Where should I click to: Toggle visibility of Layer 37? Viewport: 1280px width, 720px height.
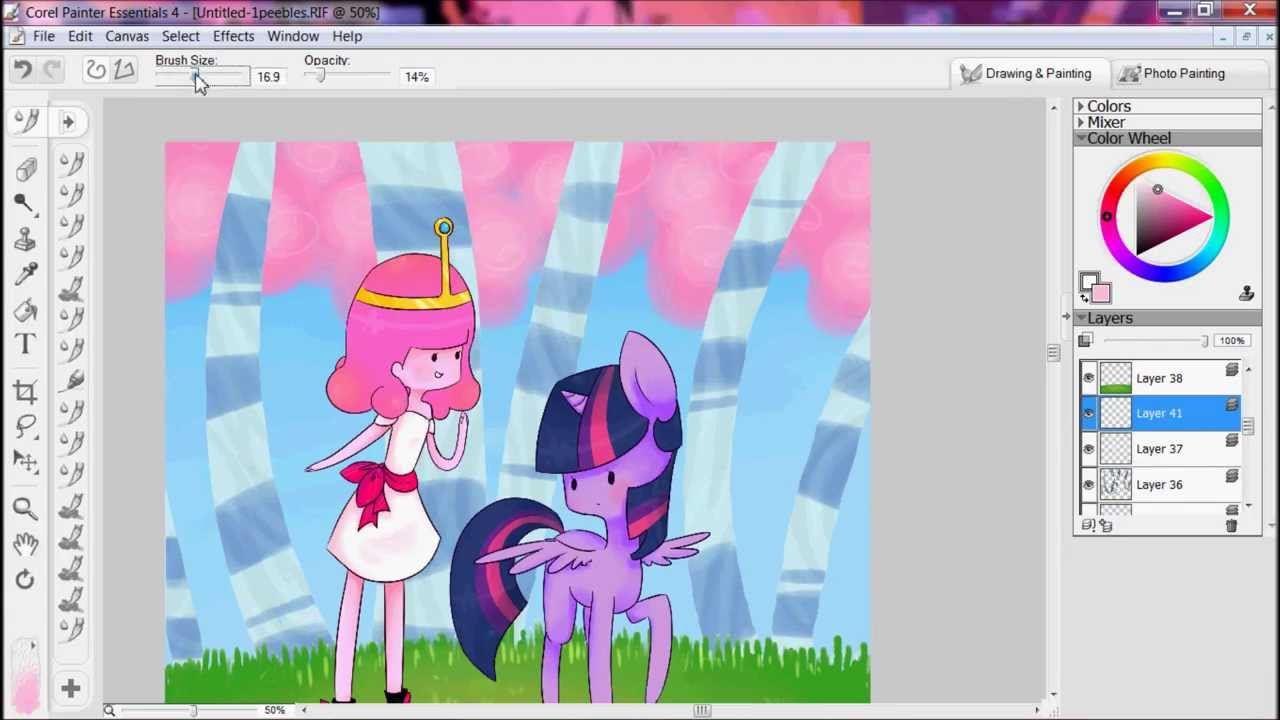[1088, 449]
